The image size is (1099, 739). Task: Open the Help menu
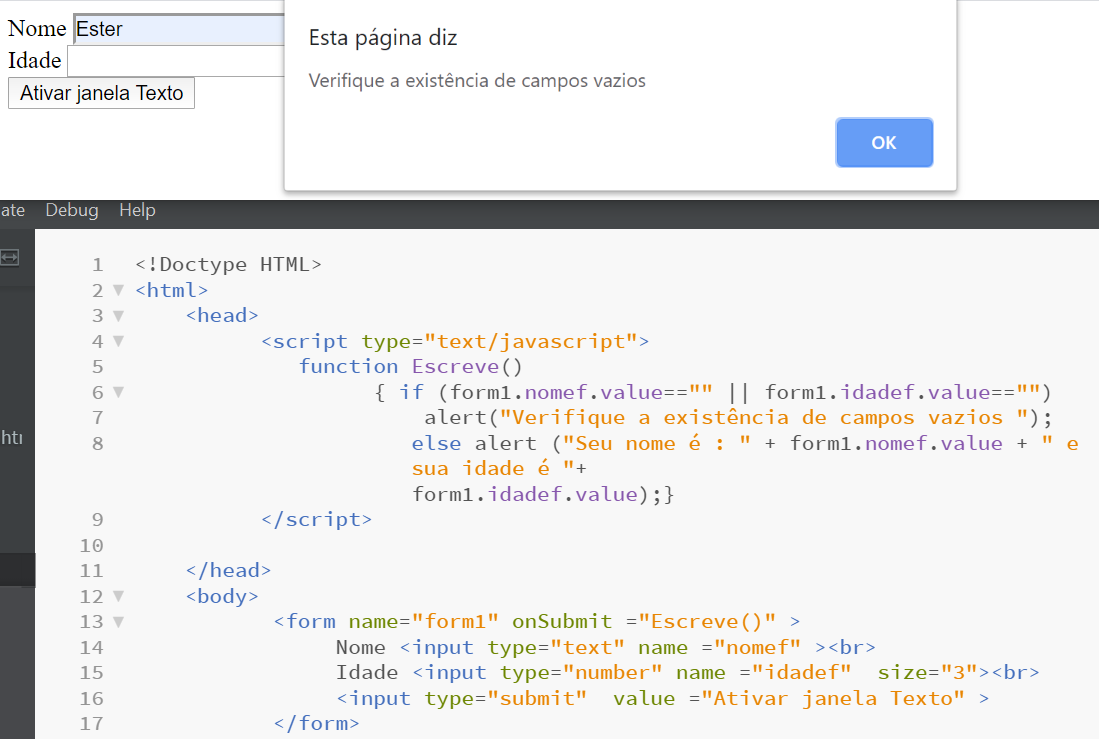coord(137,210)
